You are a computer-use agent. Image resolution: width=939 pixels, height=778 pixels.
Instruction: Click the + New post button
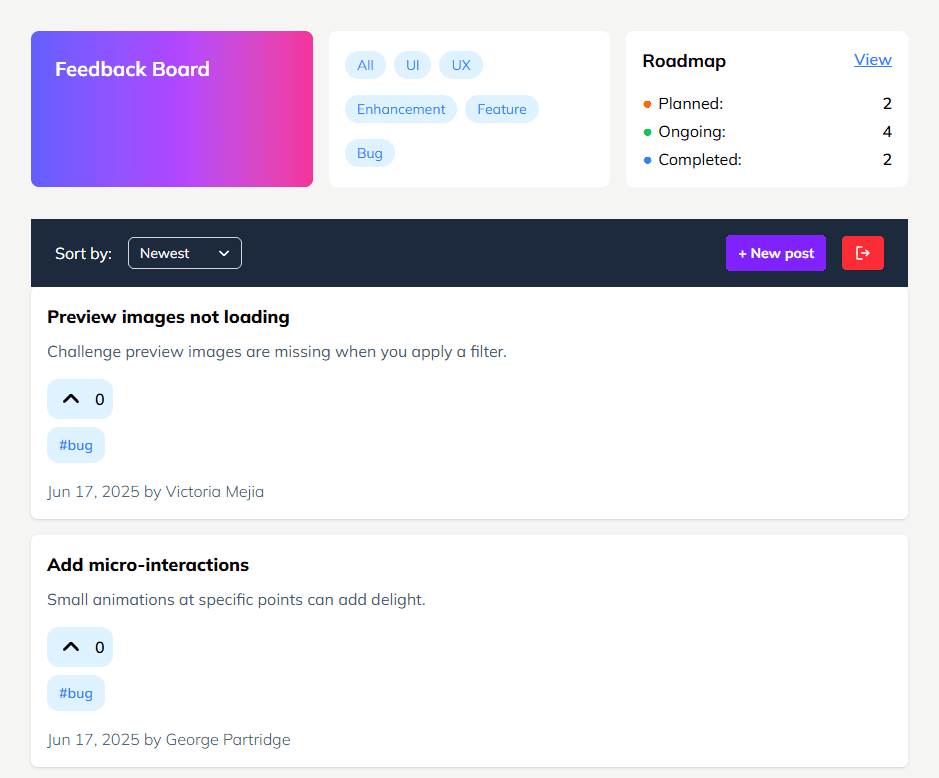(776, 253)
